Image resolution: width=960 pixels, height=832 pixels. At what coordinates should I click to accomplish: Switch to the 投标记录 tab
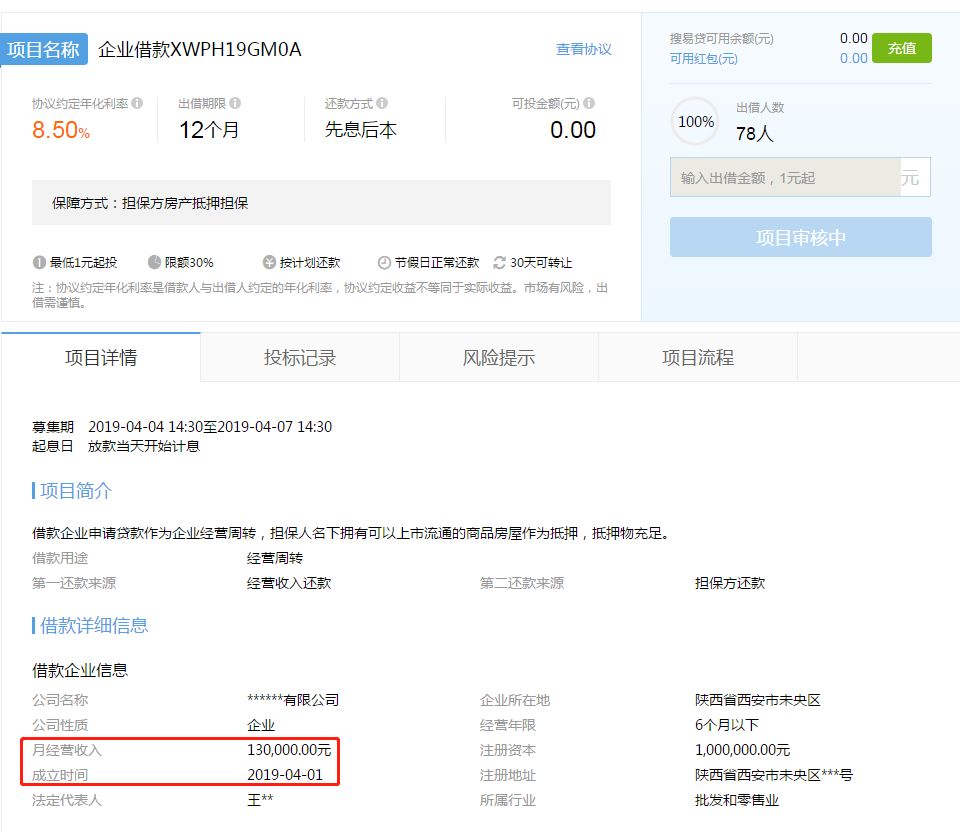[x=300, y=358]
